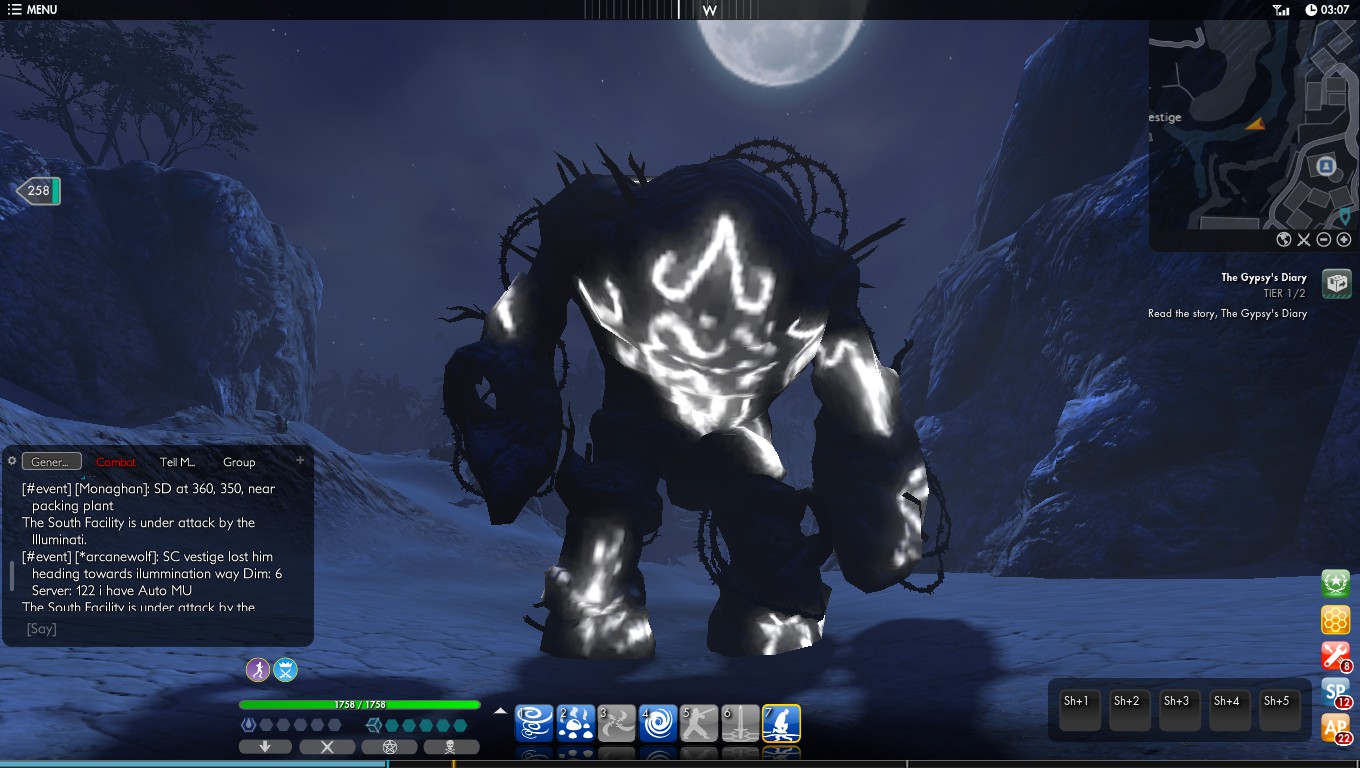Open the orange honeycomb icon
The height and width of the screenshot is (768, 1360).
click(x=1336, y=620)
